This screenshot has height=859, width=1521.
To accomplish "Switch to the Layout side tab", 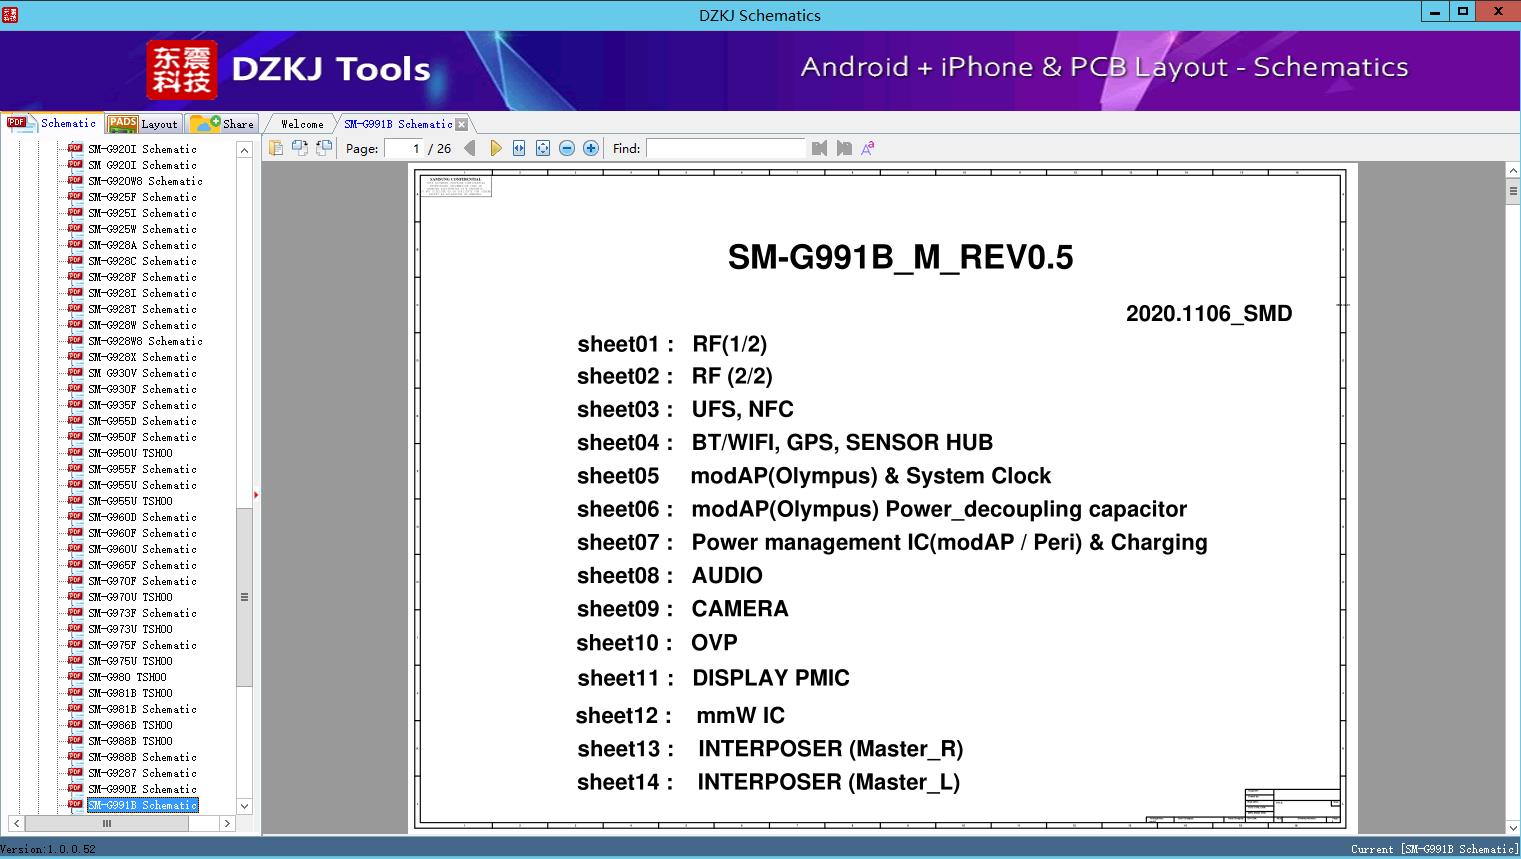I will (x=143, y=124).
